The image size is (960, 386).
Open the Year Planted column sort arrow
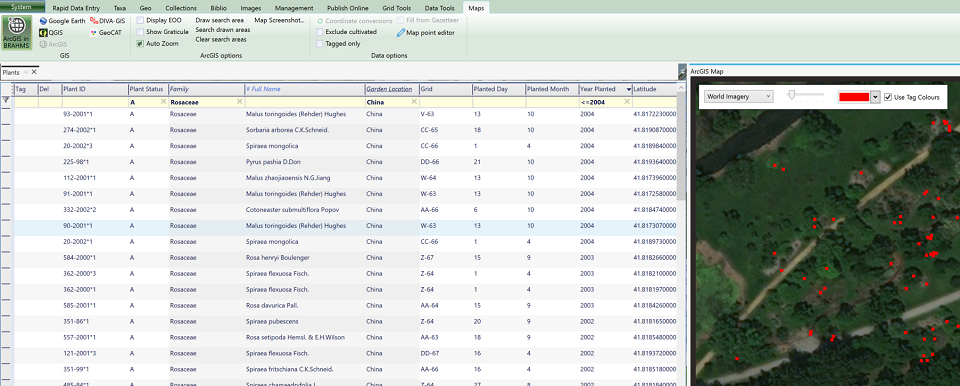click(x=628, y=89)
